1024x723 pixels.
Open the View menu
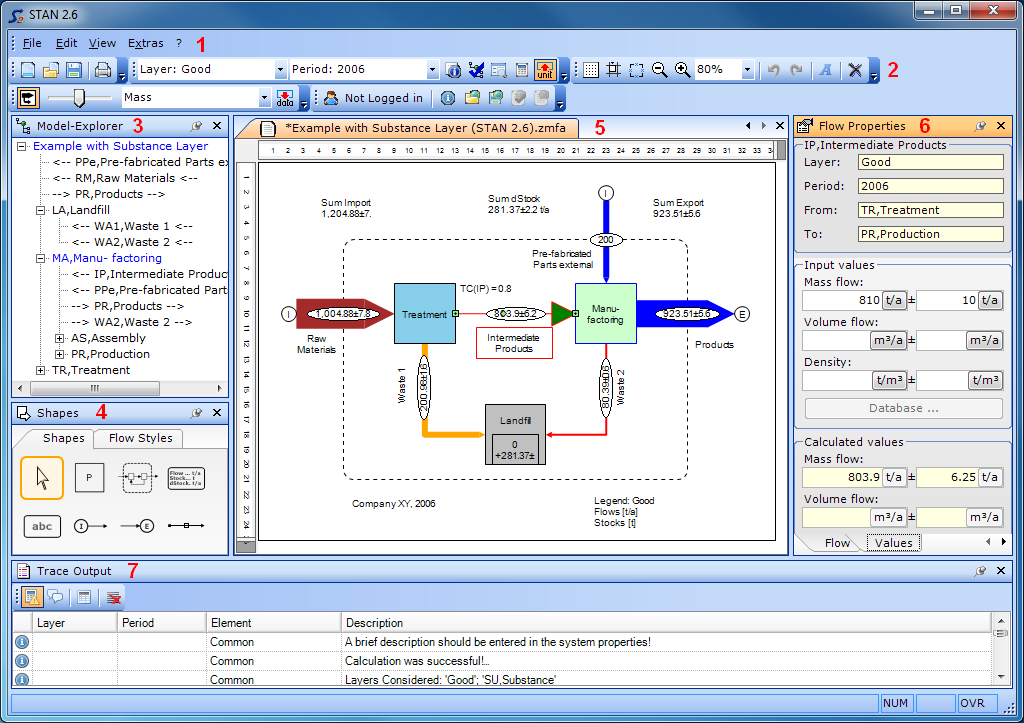[x=103, y=43]
